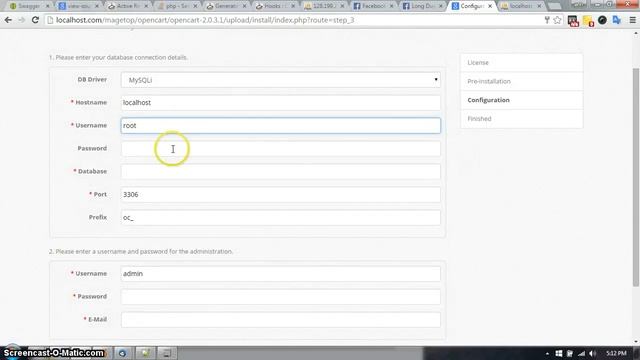Switch to the last localhost tab
640x360 pixels.
521,6
